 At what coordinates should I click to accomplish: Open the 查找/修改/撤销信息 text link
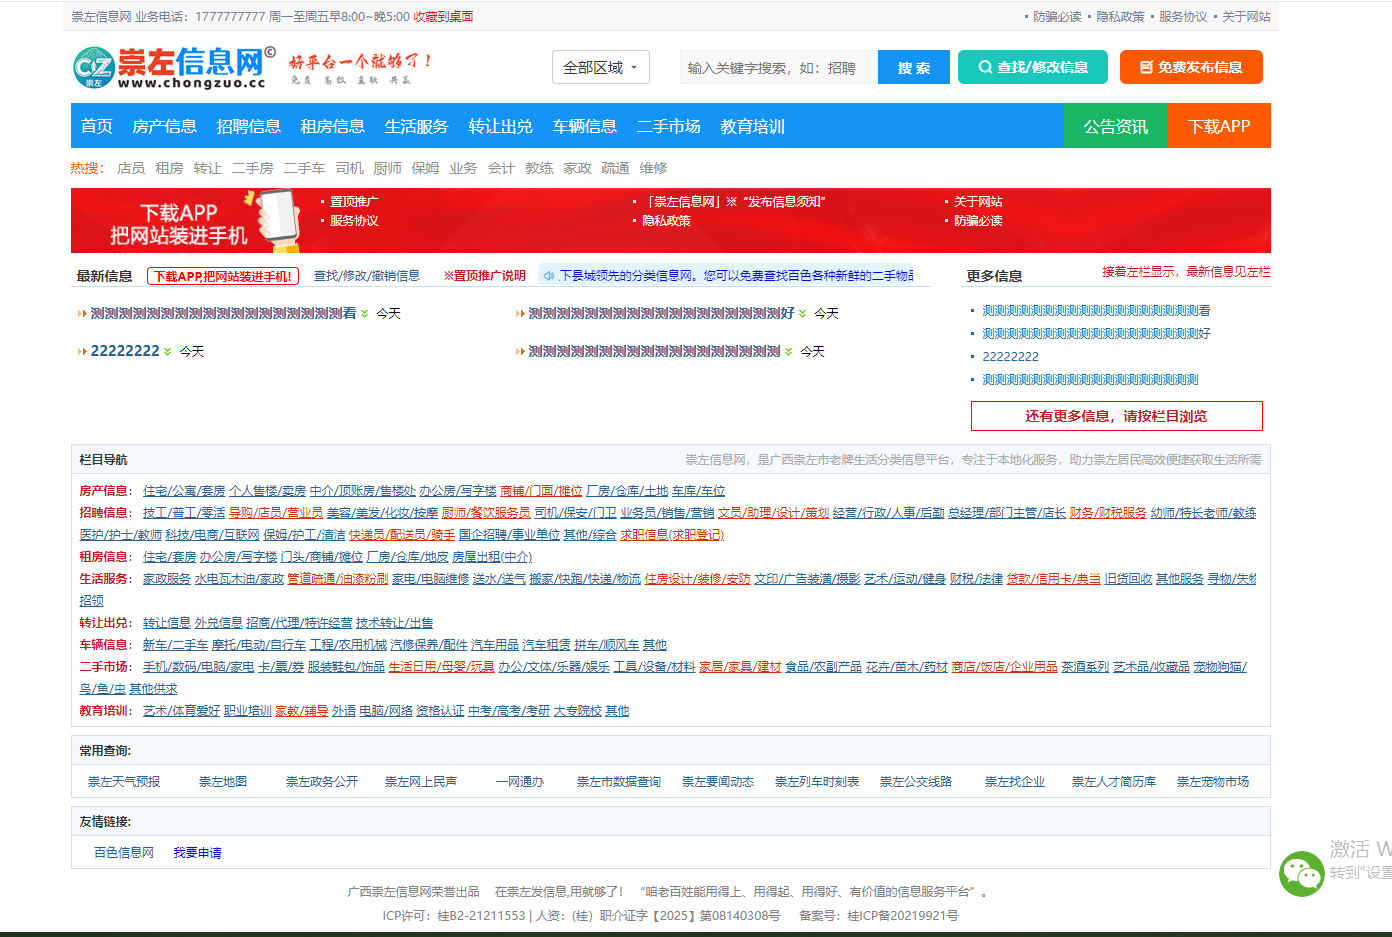pos(366,275)
